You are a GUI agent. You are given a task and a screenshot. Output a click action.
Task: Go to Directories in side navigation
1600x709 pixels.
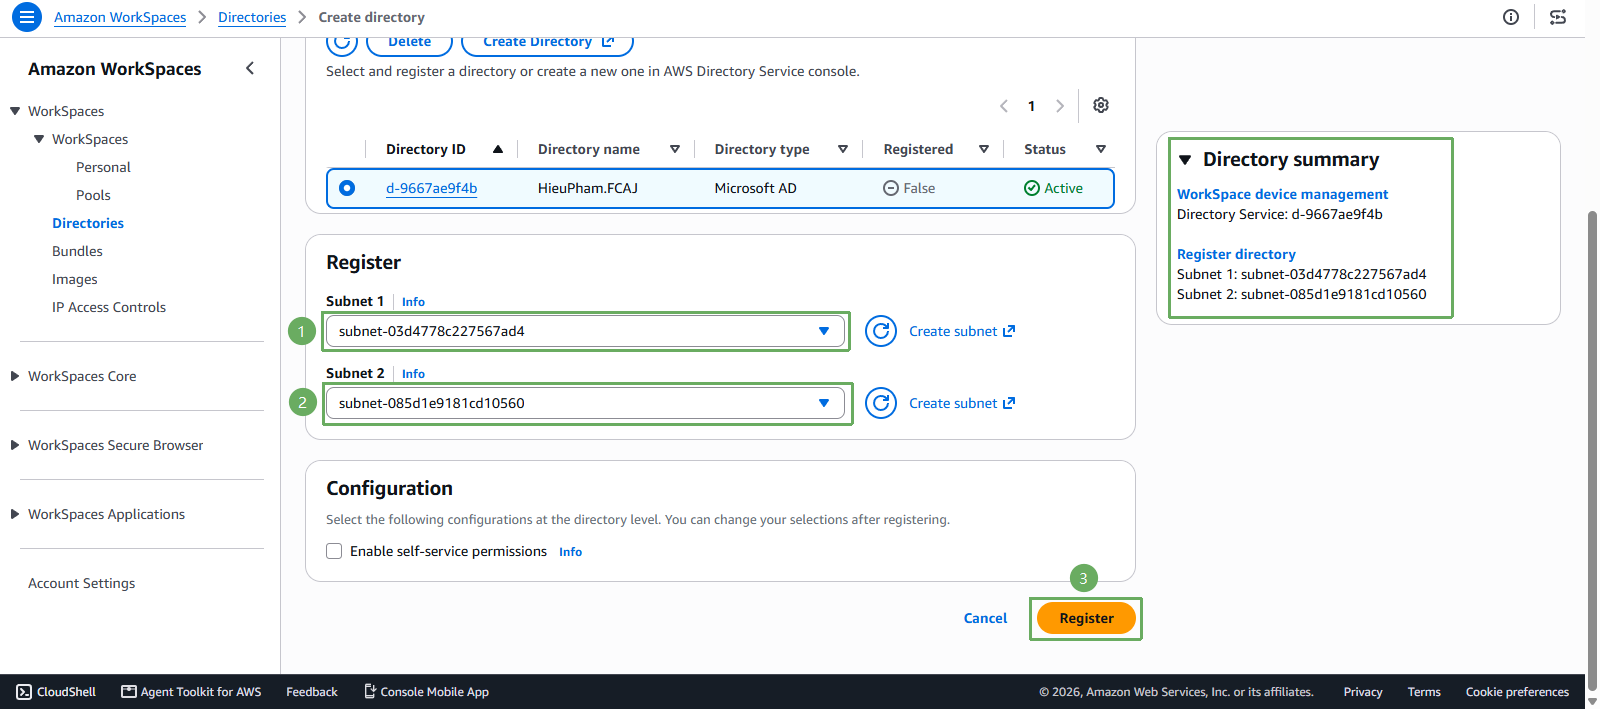coord(88,223)
